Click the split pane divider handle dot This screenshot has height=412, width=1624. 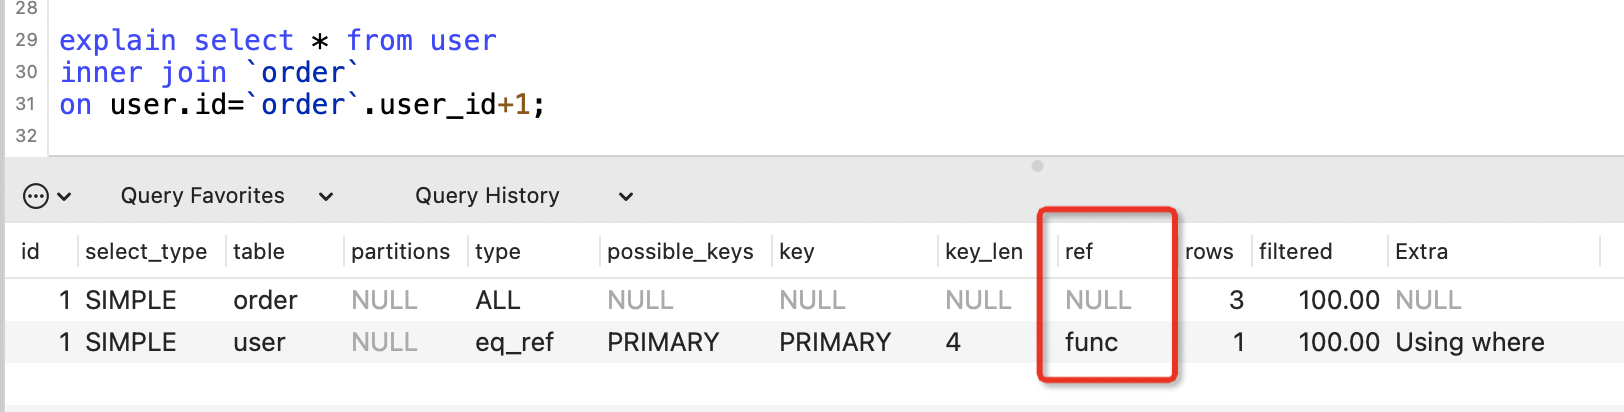pos(1037,166)
